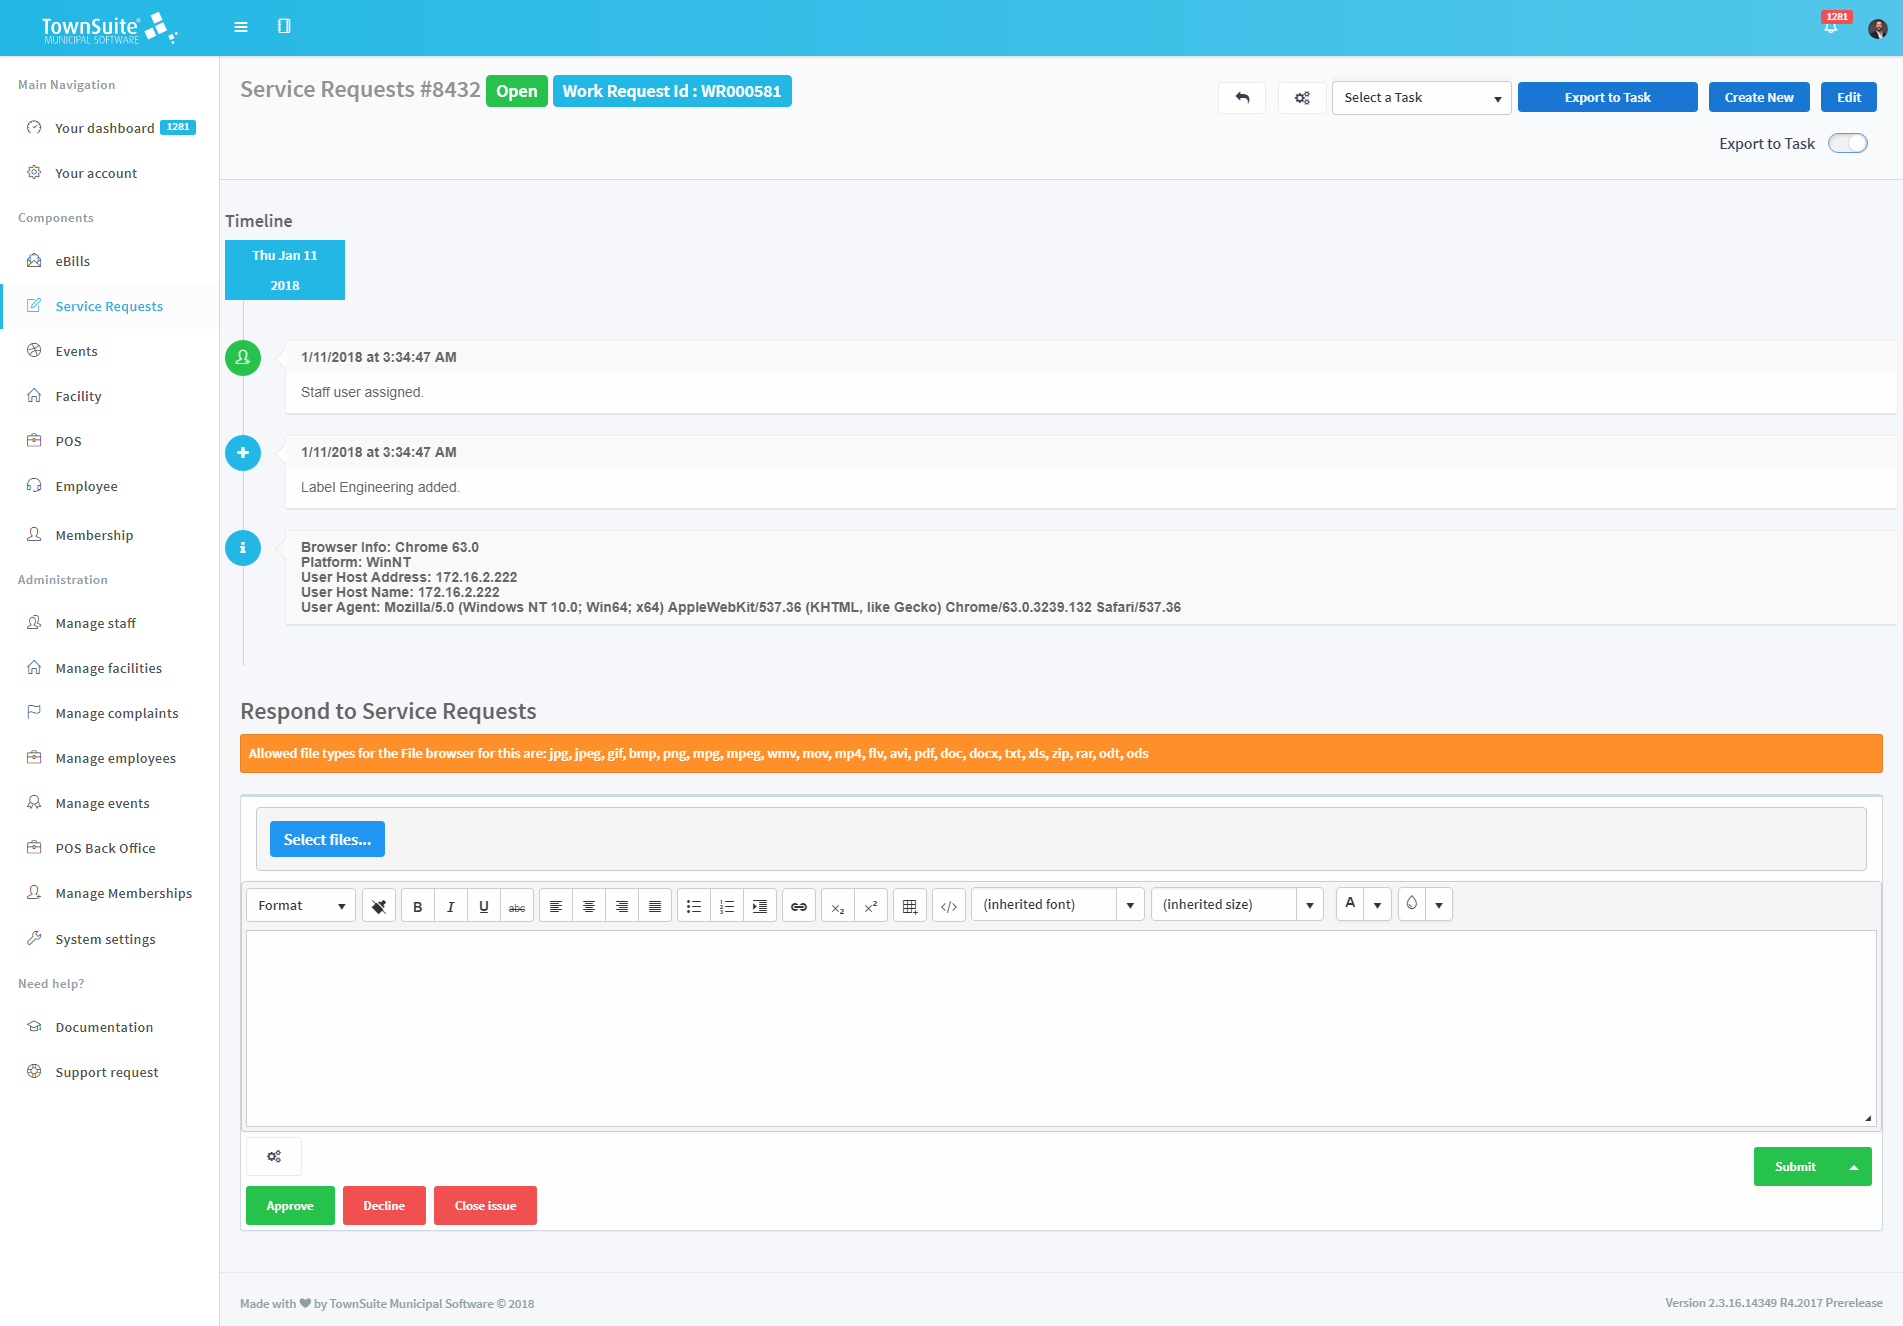Click the notification bell icon
This screenshot has width=1903, height=1326.
click(1830, 28)
